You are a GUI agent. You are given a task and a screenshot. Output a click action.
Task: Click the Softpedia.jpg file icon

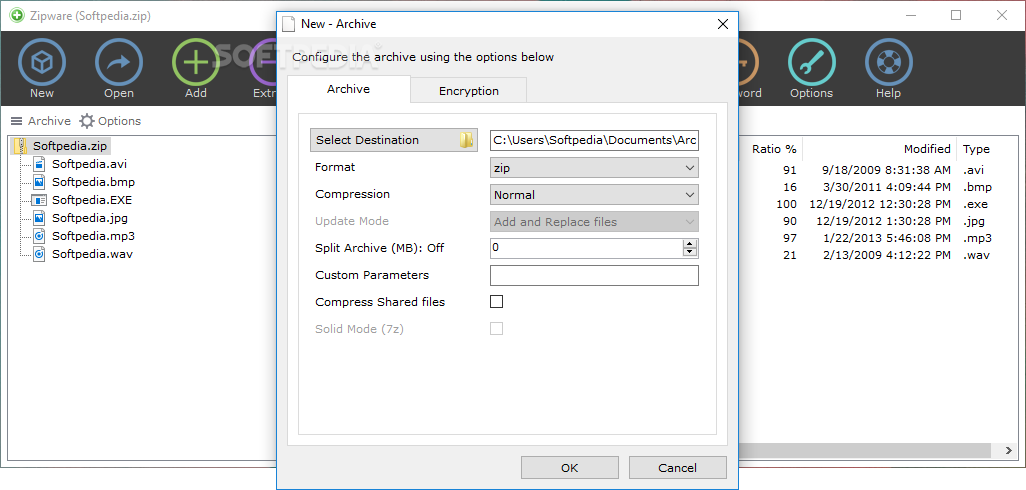pyautogui.click(x=39, y=218)
